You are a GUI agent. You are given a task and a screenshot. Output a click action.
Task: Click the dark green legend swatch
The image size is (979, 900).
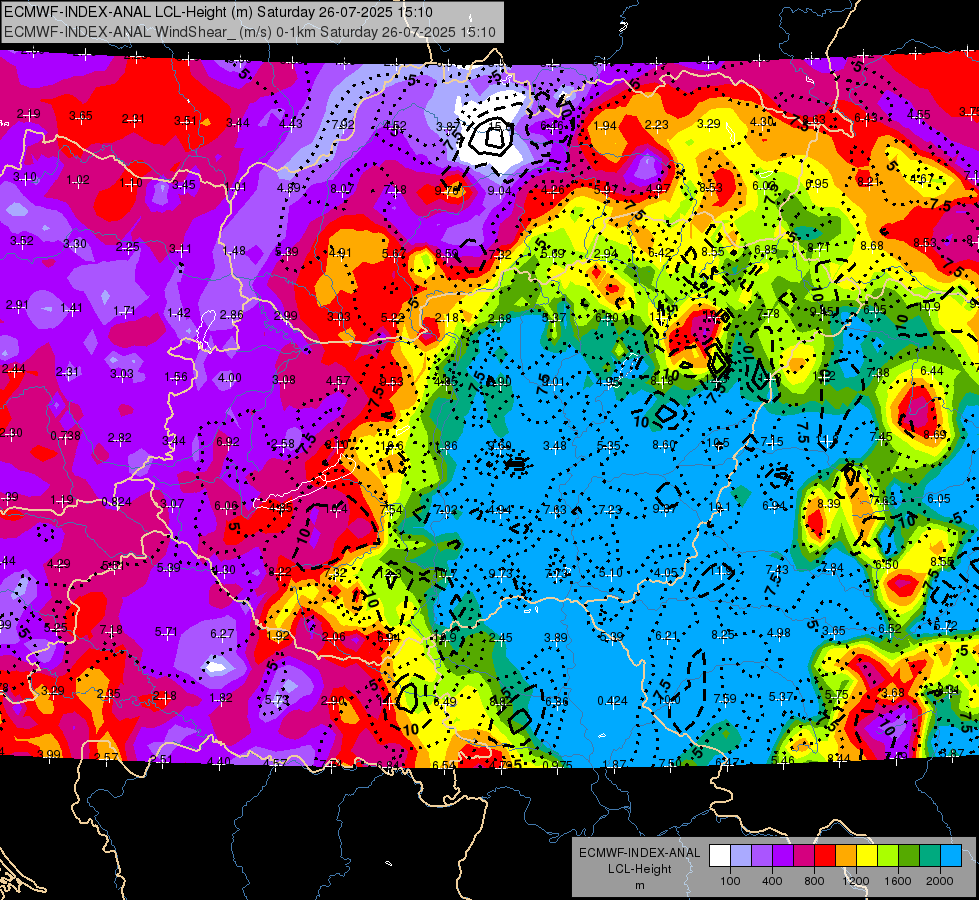tap(908, 856)
